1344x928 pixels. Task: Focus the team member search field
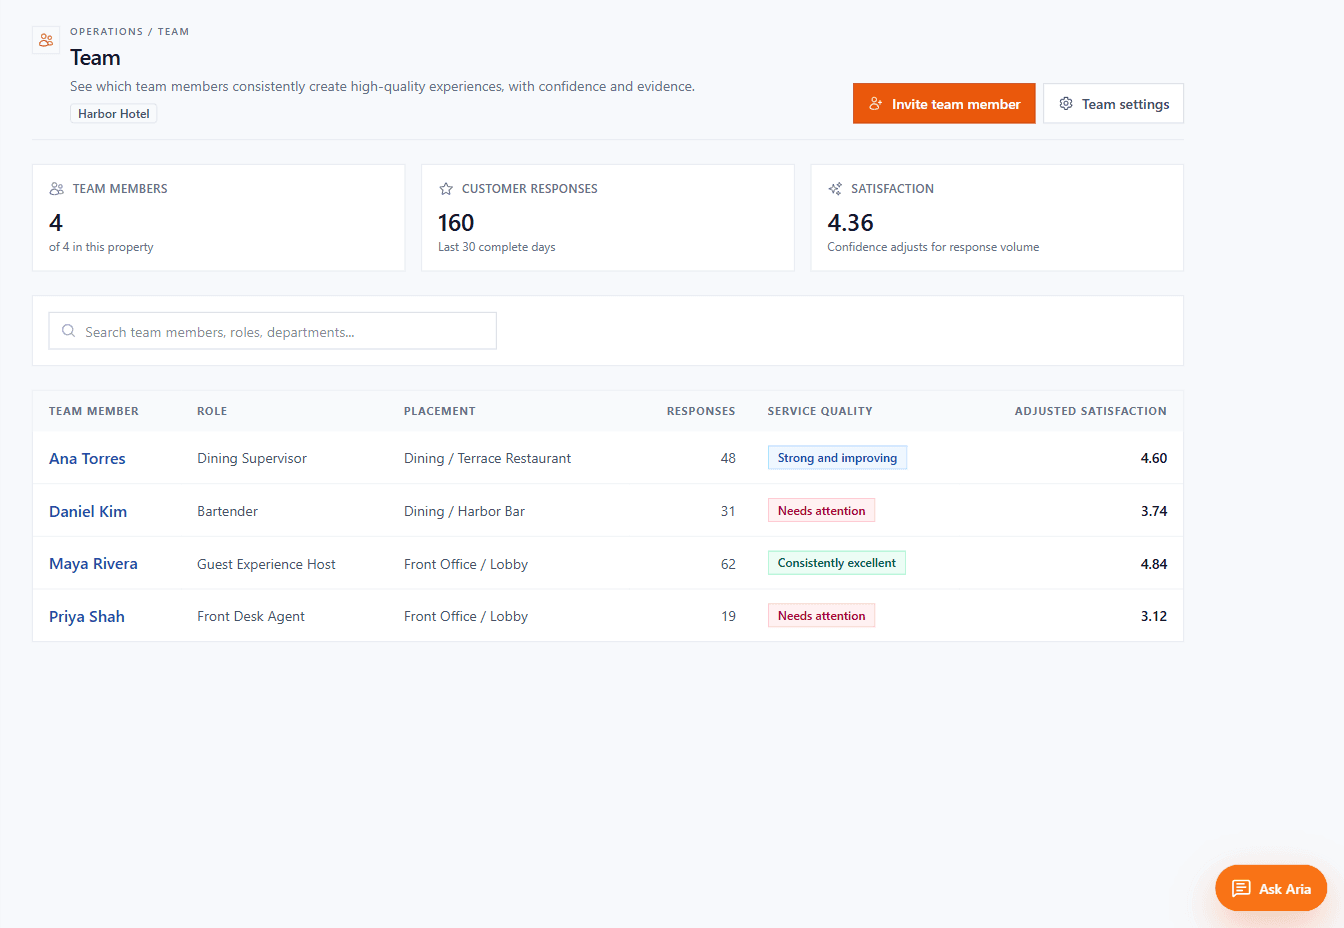coord(272,331)
